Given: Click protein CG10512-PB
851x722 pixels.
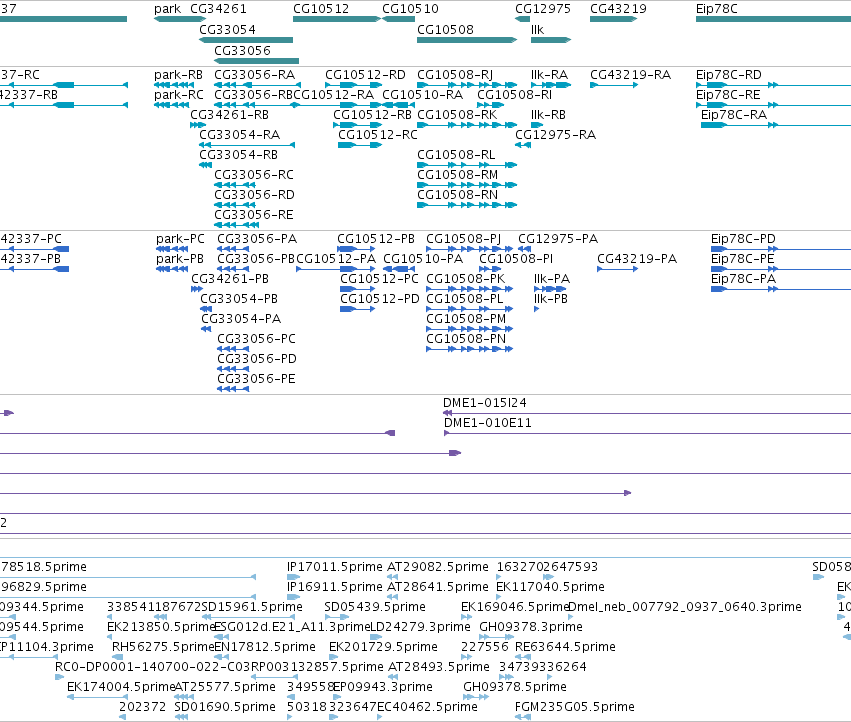Looking at the screenshot, I should pyautogui.click(x=376, y=239).
